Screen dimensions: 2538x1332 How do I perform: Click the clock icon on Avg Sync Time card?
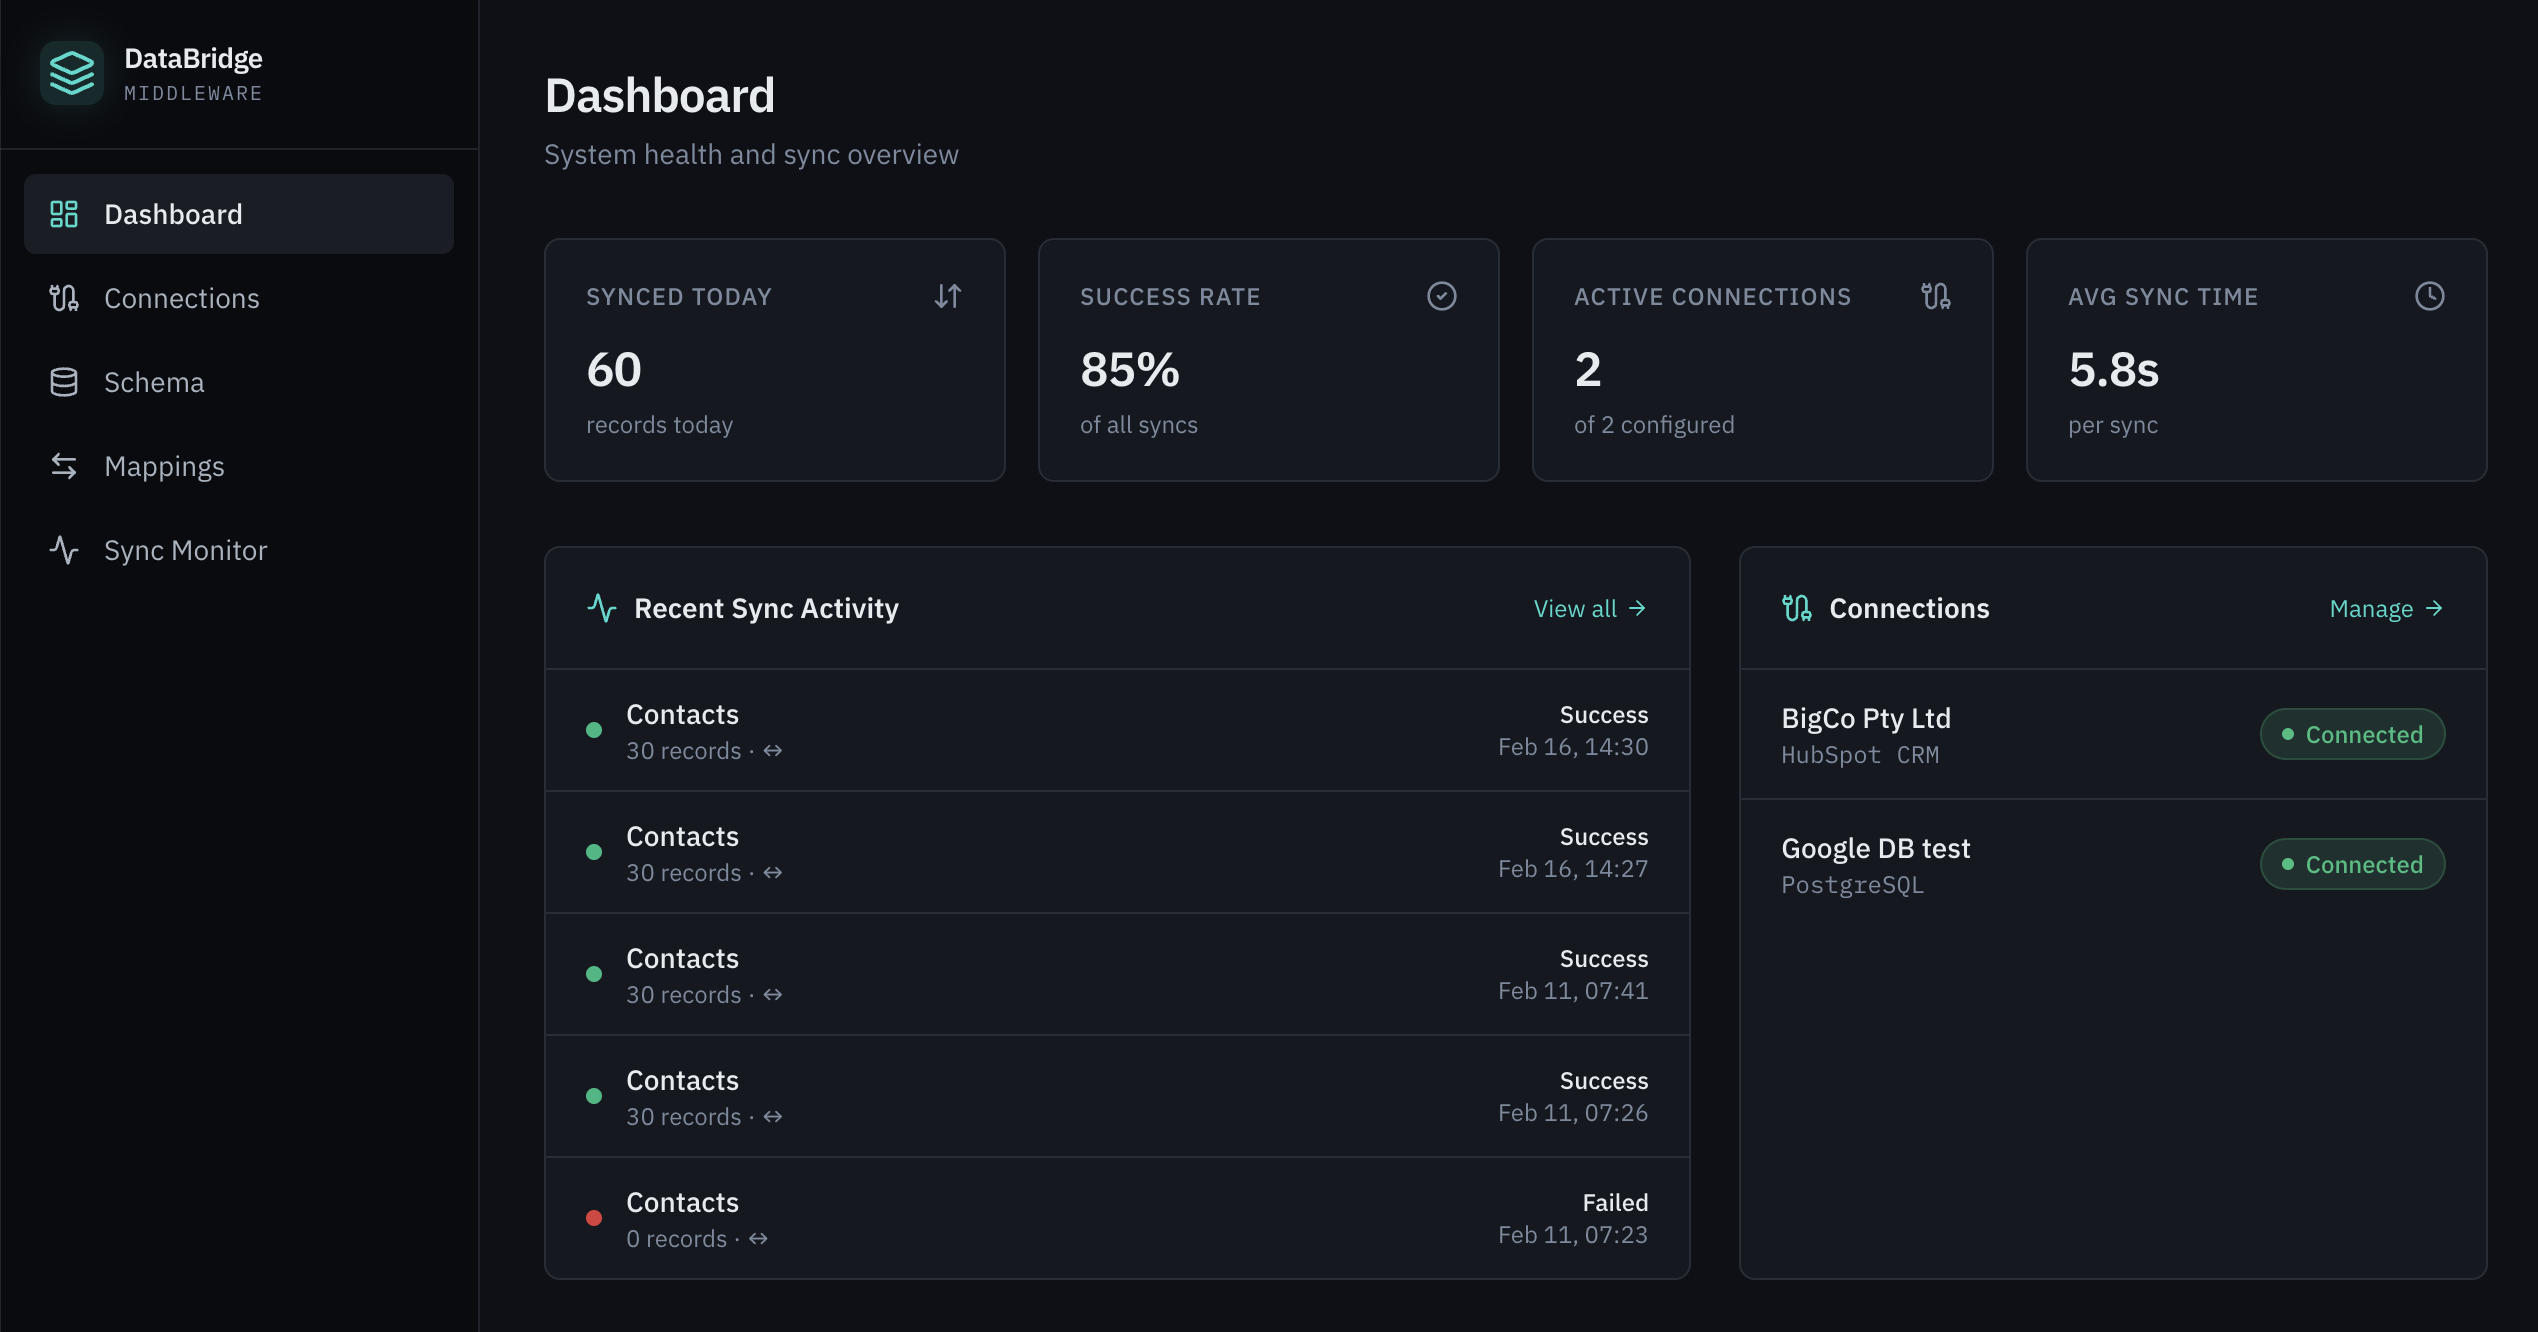pos(2430,296)
